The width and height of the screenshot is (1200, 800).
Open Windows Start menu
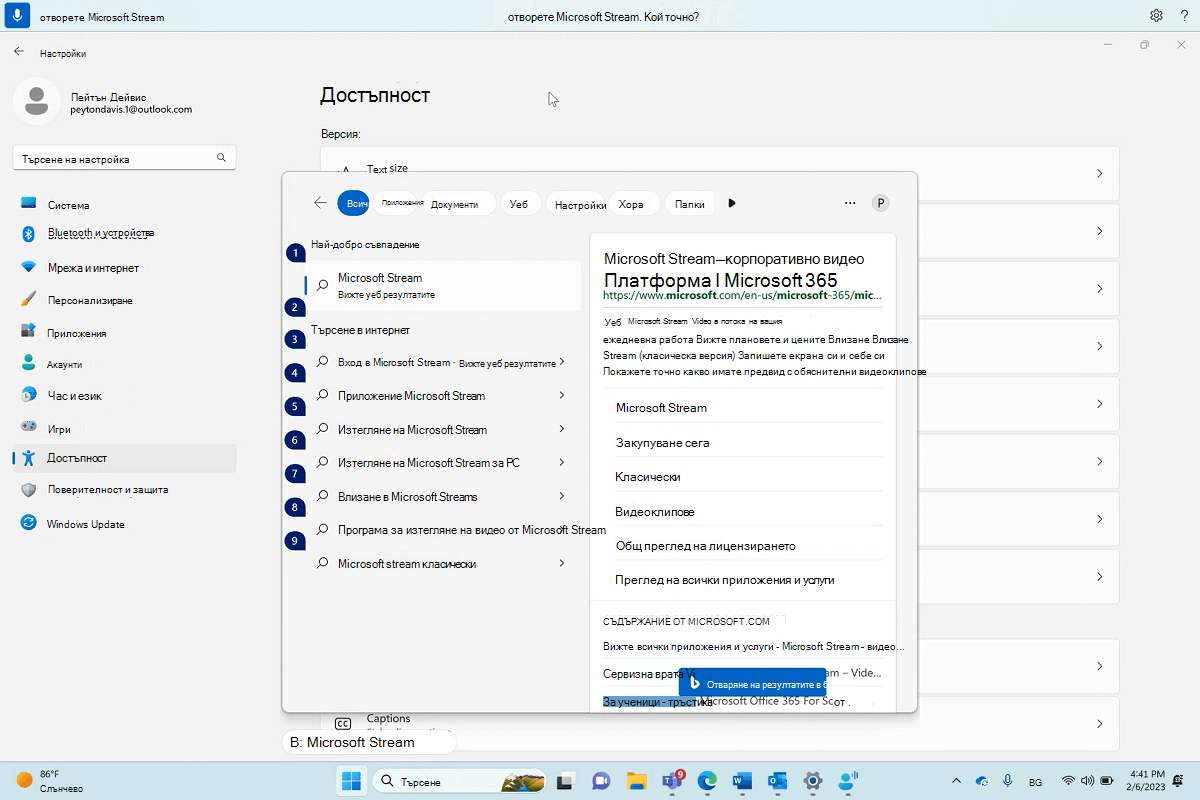coord(351,781)
